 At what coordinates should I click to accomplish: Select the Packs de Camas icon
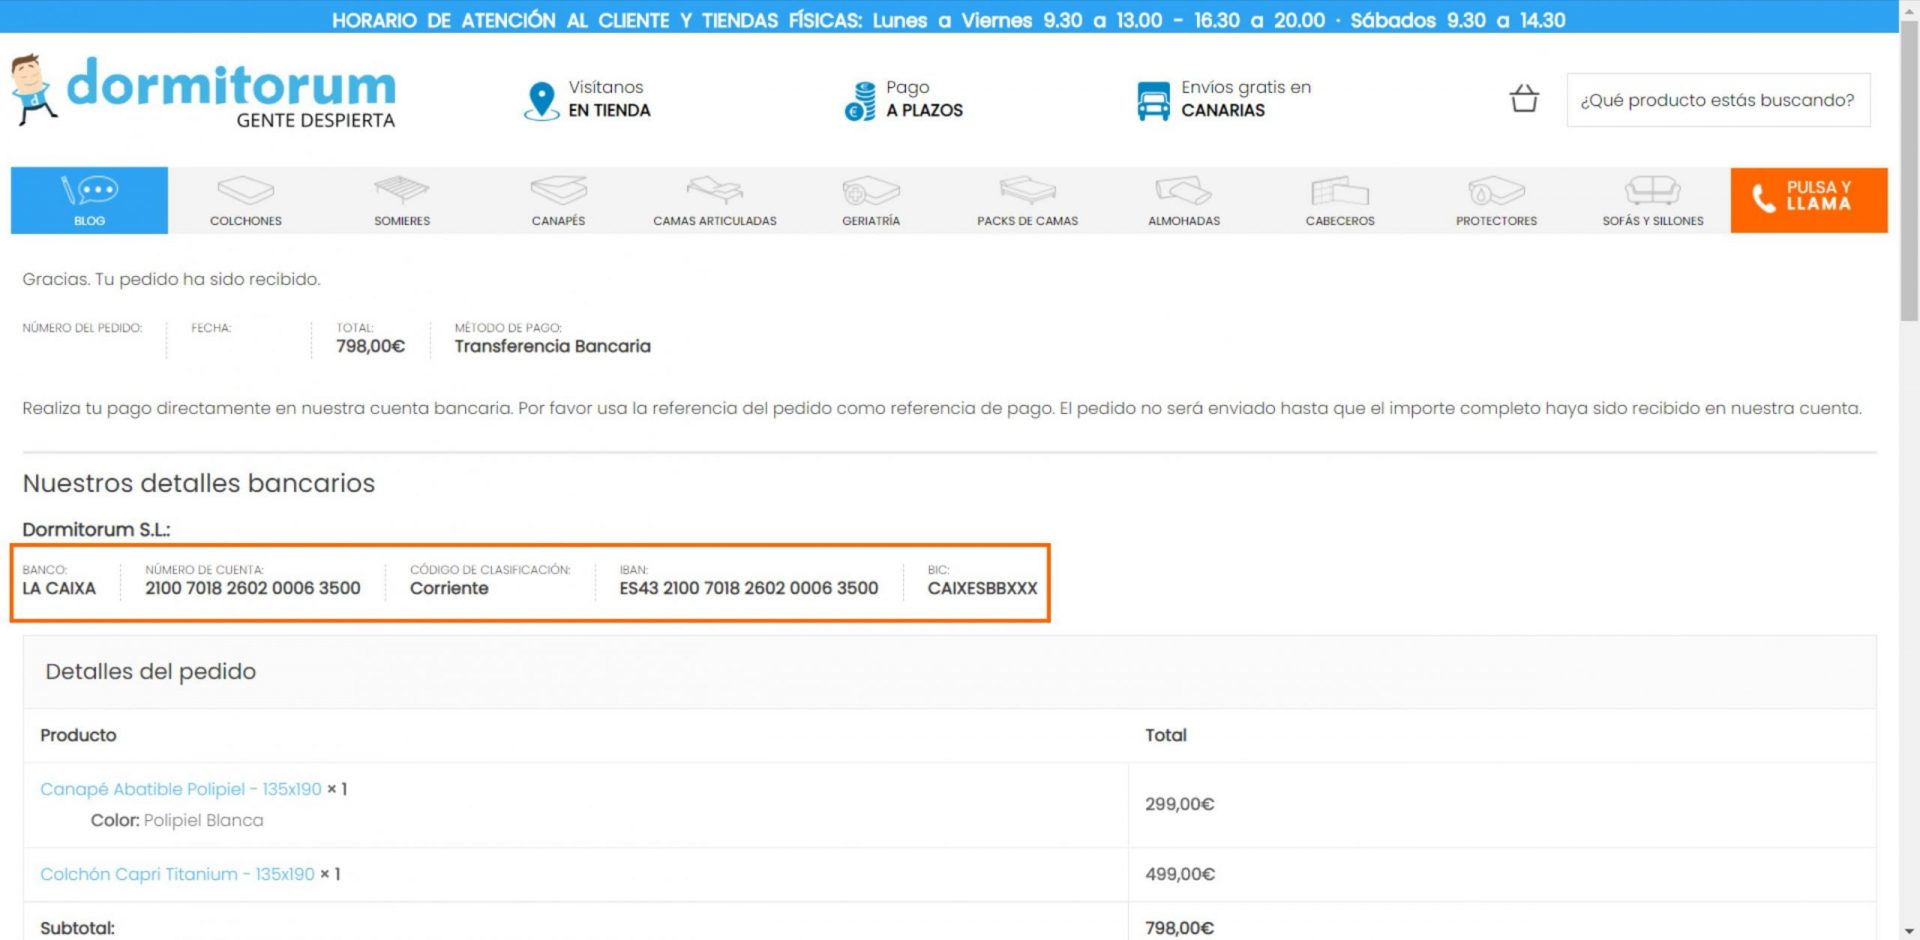click(x=1028, y=189)
